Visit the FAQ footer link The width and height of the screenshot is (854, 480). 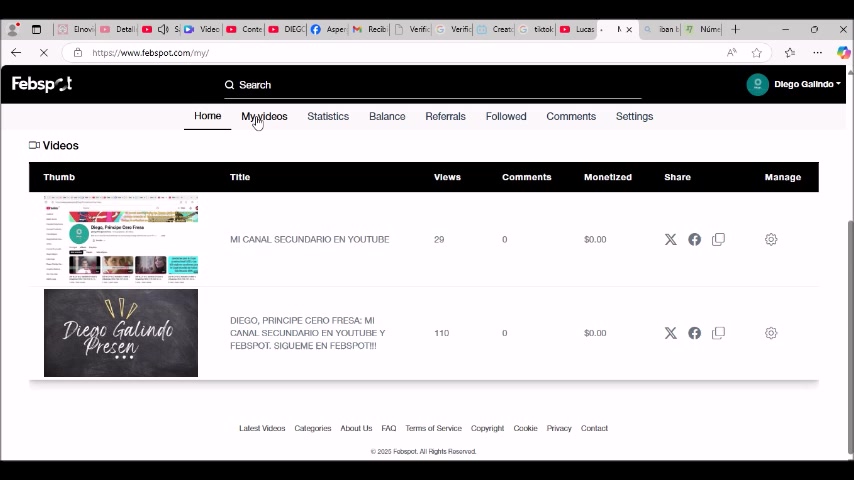point(389,428)
